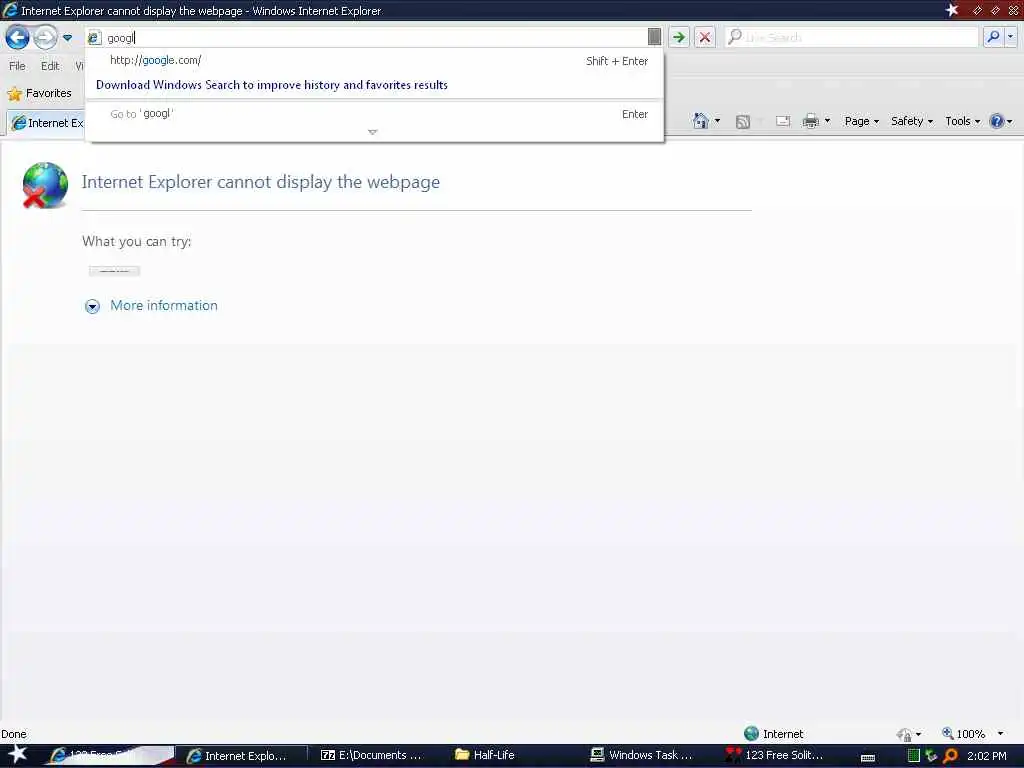Expand More information section
This screenshot has height=768, width=1024.
152,306
